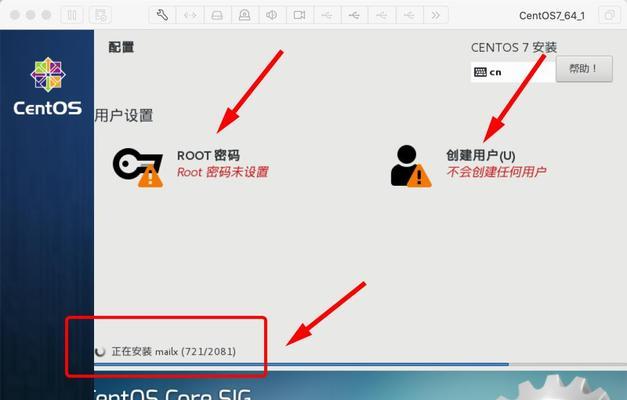Screen dimensions: 627x400
Task: Click 'Root 密码未设置' warning text
Action: coord(223,172)
